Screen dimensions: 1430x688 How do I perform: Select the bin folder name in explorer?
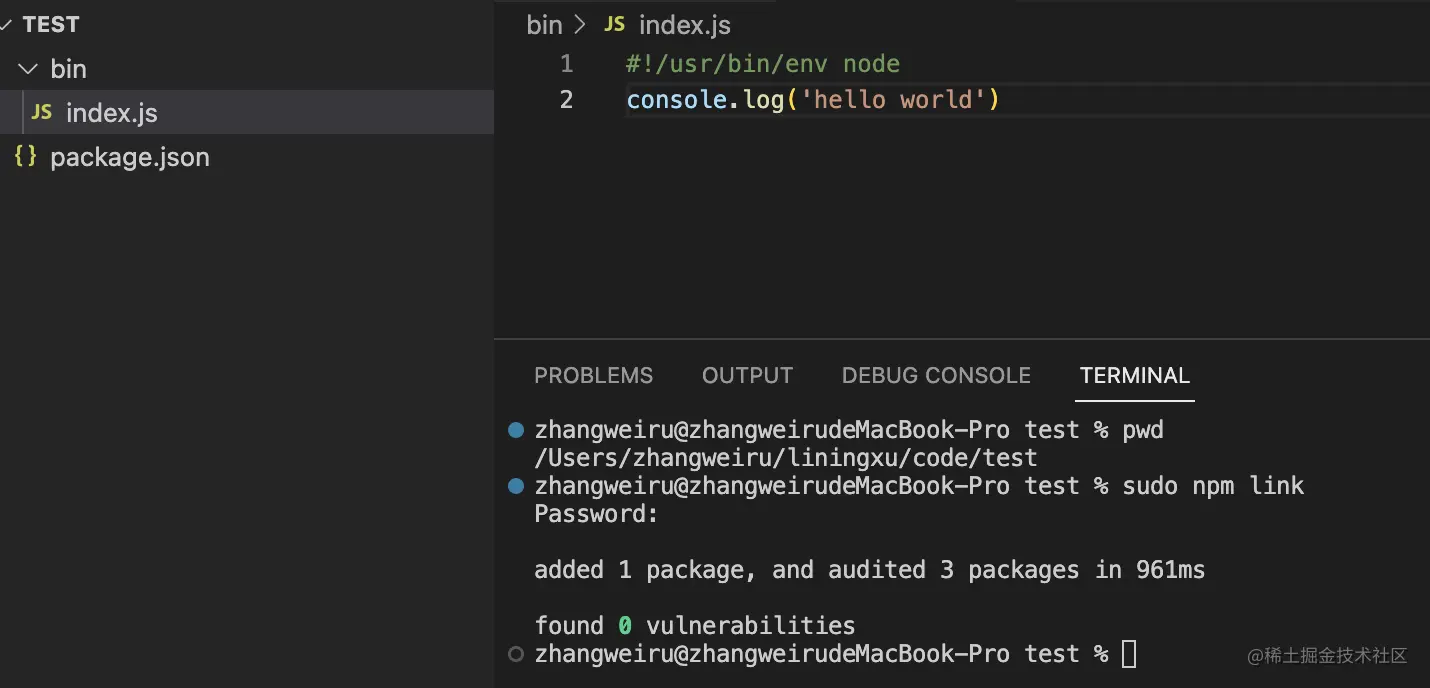69,69
